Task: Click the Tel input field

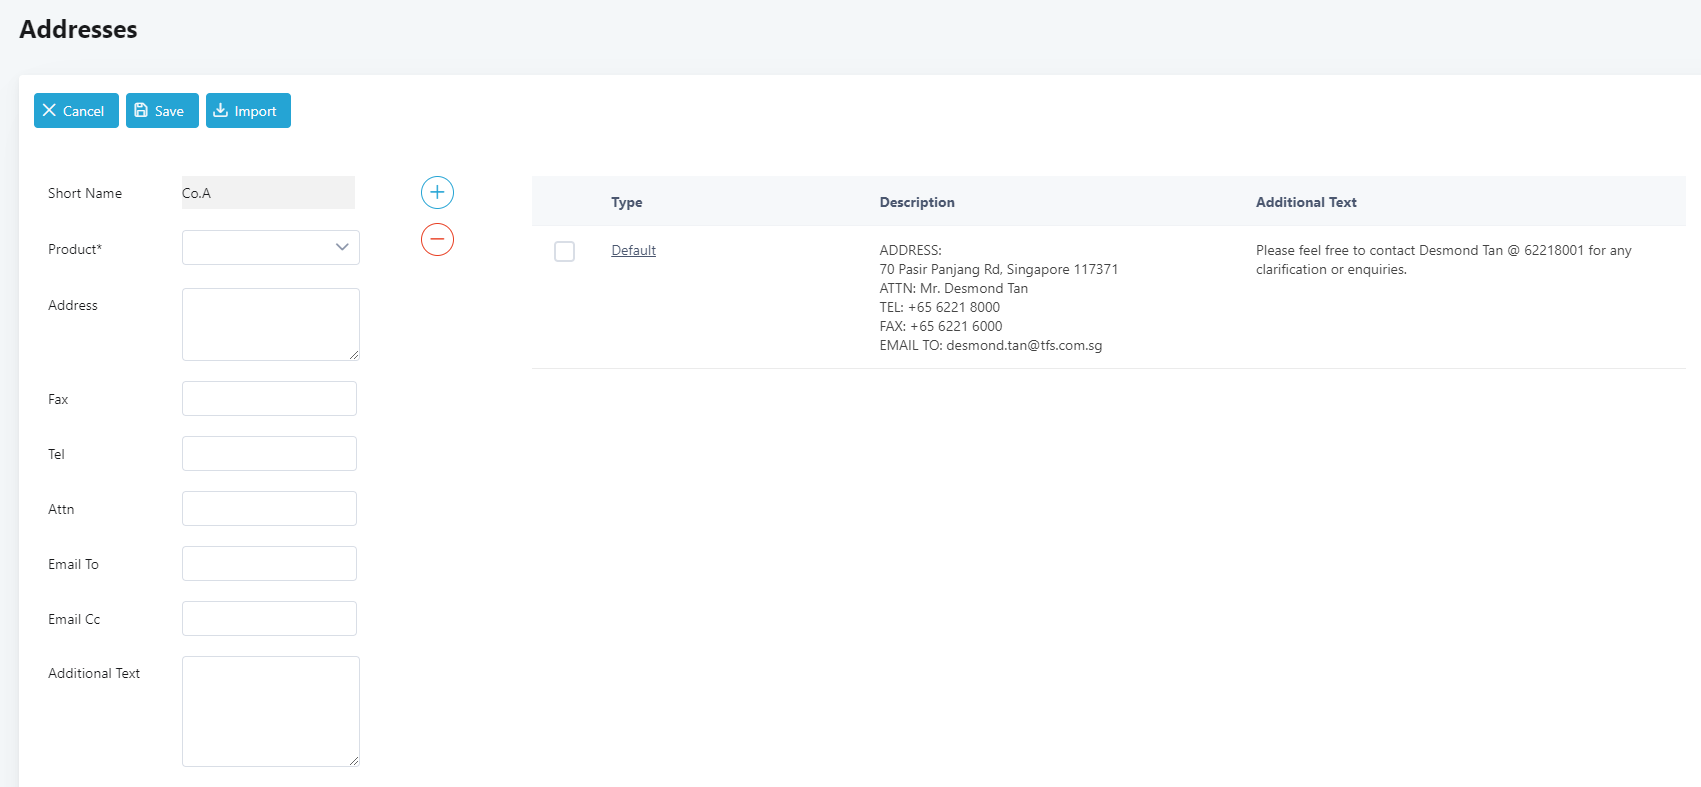Action: [269, 453]
